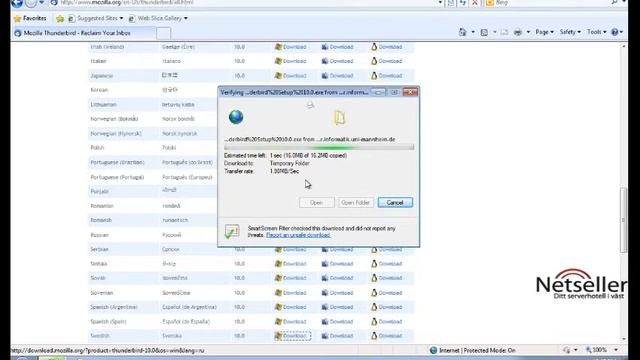Click the Print icon in command bar
640x360 pixels.
[x=518, y=32]
